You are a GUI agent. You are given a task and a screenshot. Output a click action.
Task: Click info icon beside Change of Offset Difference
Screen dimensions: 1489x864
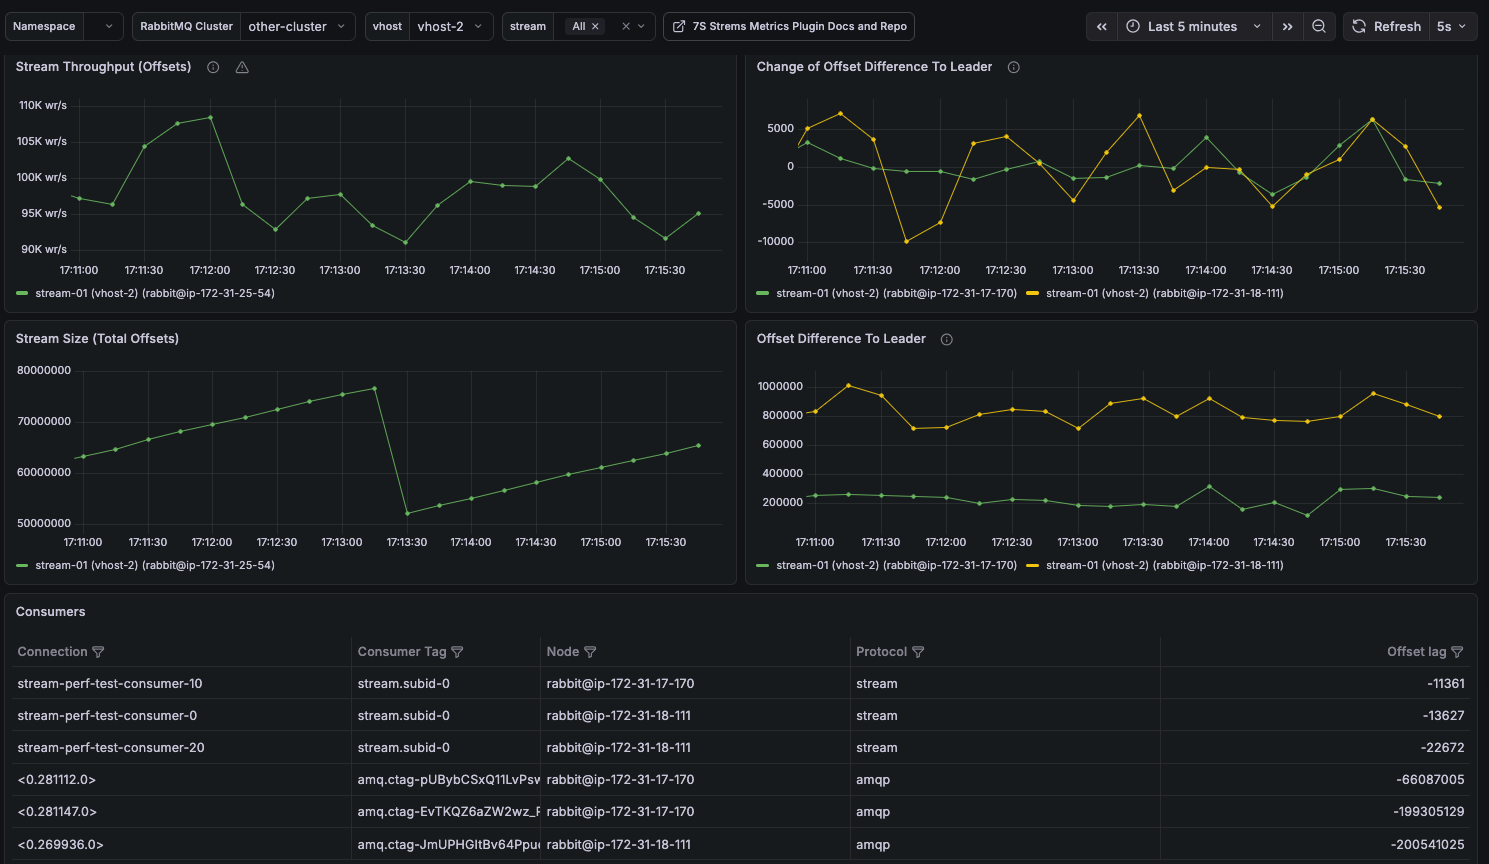click(x=1013, y=67)
